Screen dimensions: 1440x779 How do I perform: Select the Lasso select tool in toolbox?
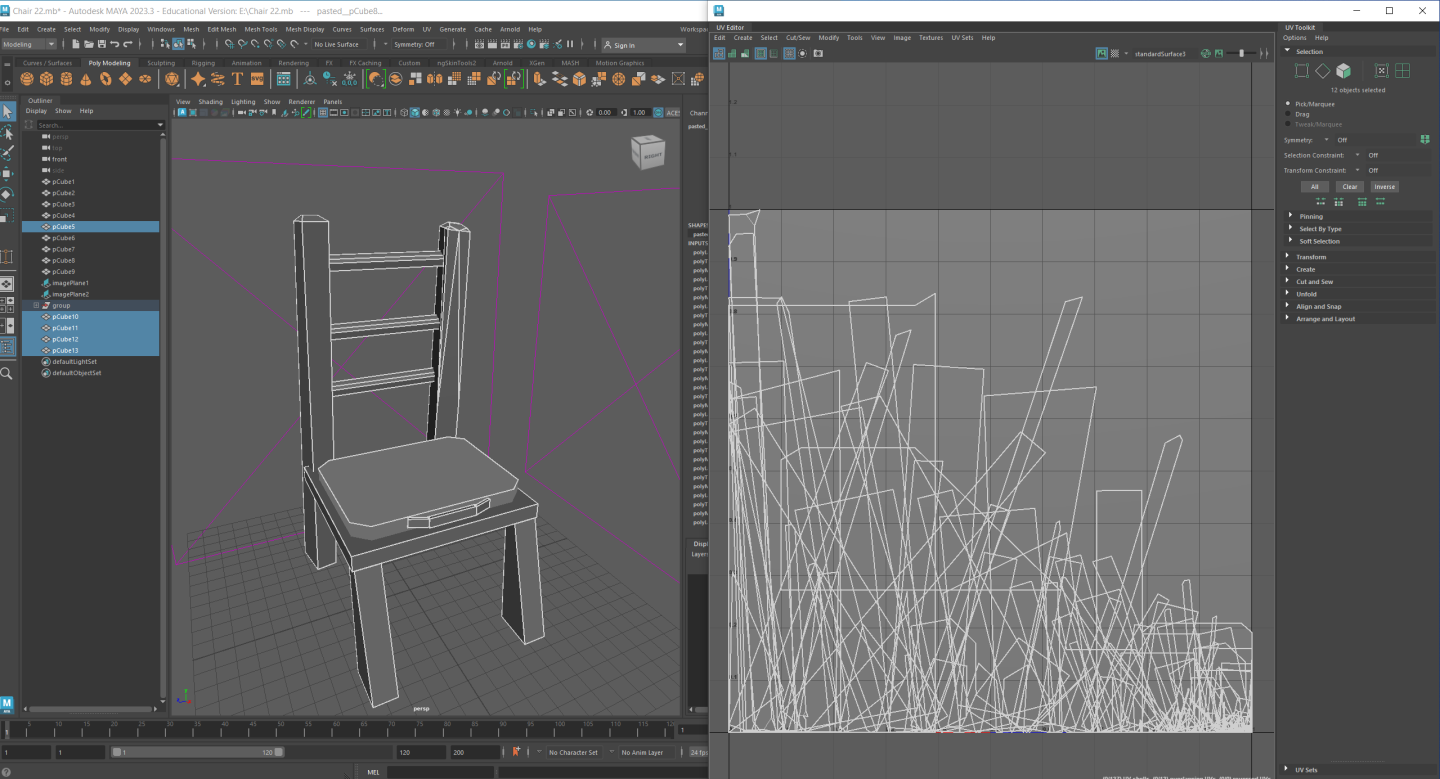tap(7, 132)
